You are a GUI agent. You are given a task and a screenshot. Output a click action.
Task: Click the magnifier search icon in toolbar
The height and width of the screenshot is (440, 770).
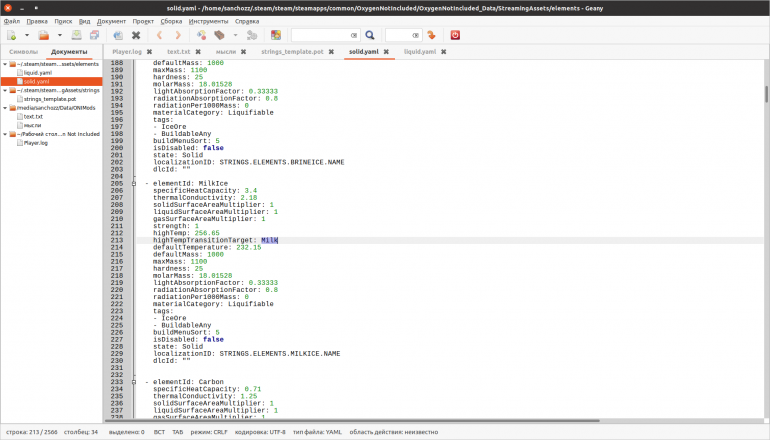[x=369, y=35]
